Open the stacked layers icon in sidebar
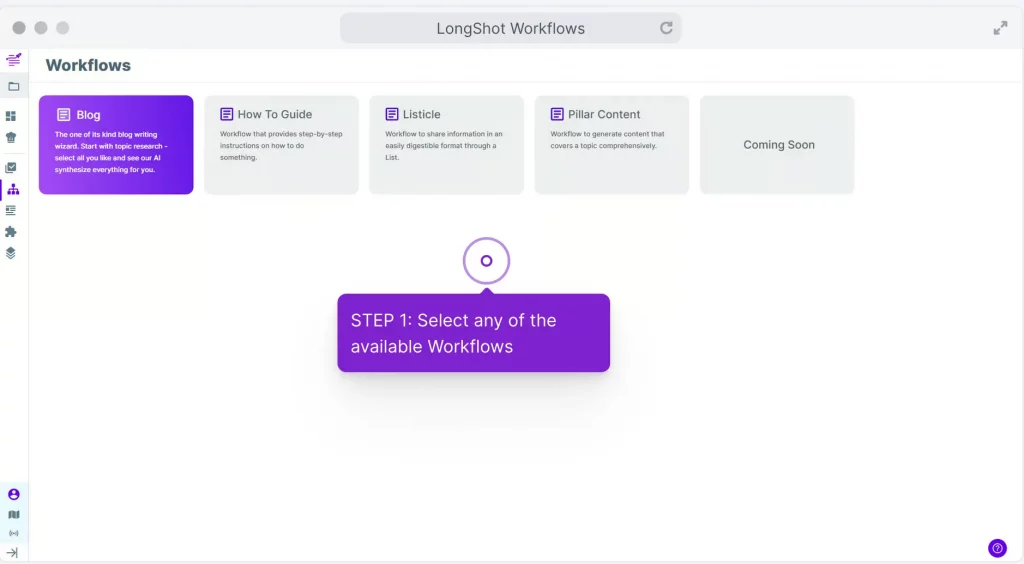 pos(12,253)
